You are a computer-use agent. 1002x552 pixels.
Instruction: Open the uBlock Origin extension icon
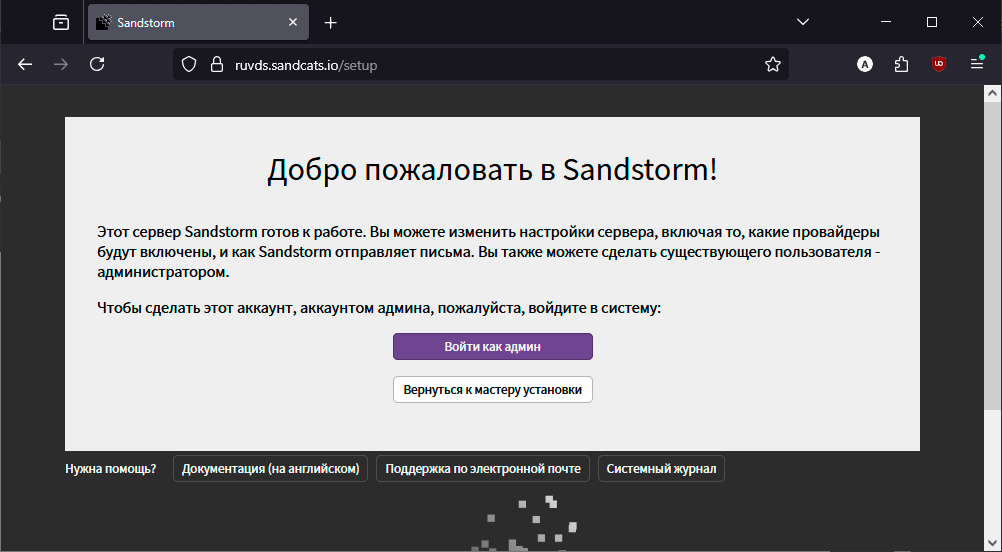(939, 64)
